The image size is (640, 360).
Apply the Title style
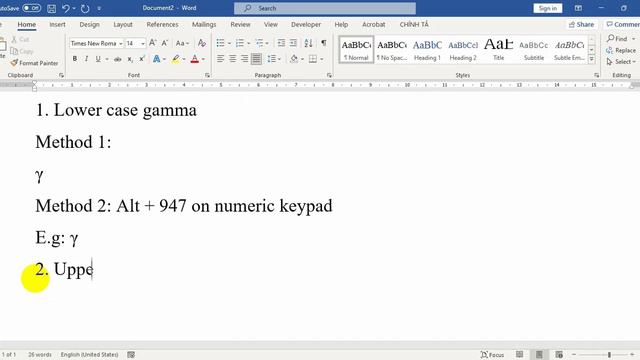(498, 50)
